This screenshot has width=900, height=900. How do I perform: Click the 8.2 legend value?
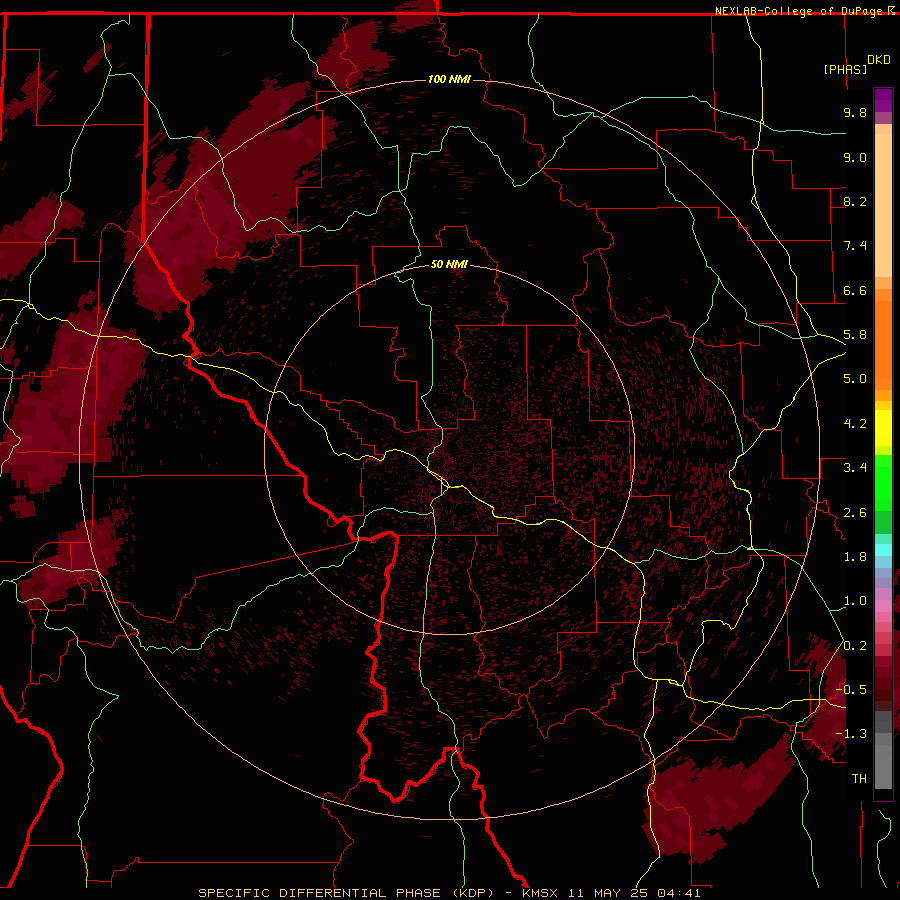click(855, 201)
